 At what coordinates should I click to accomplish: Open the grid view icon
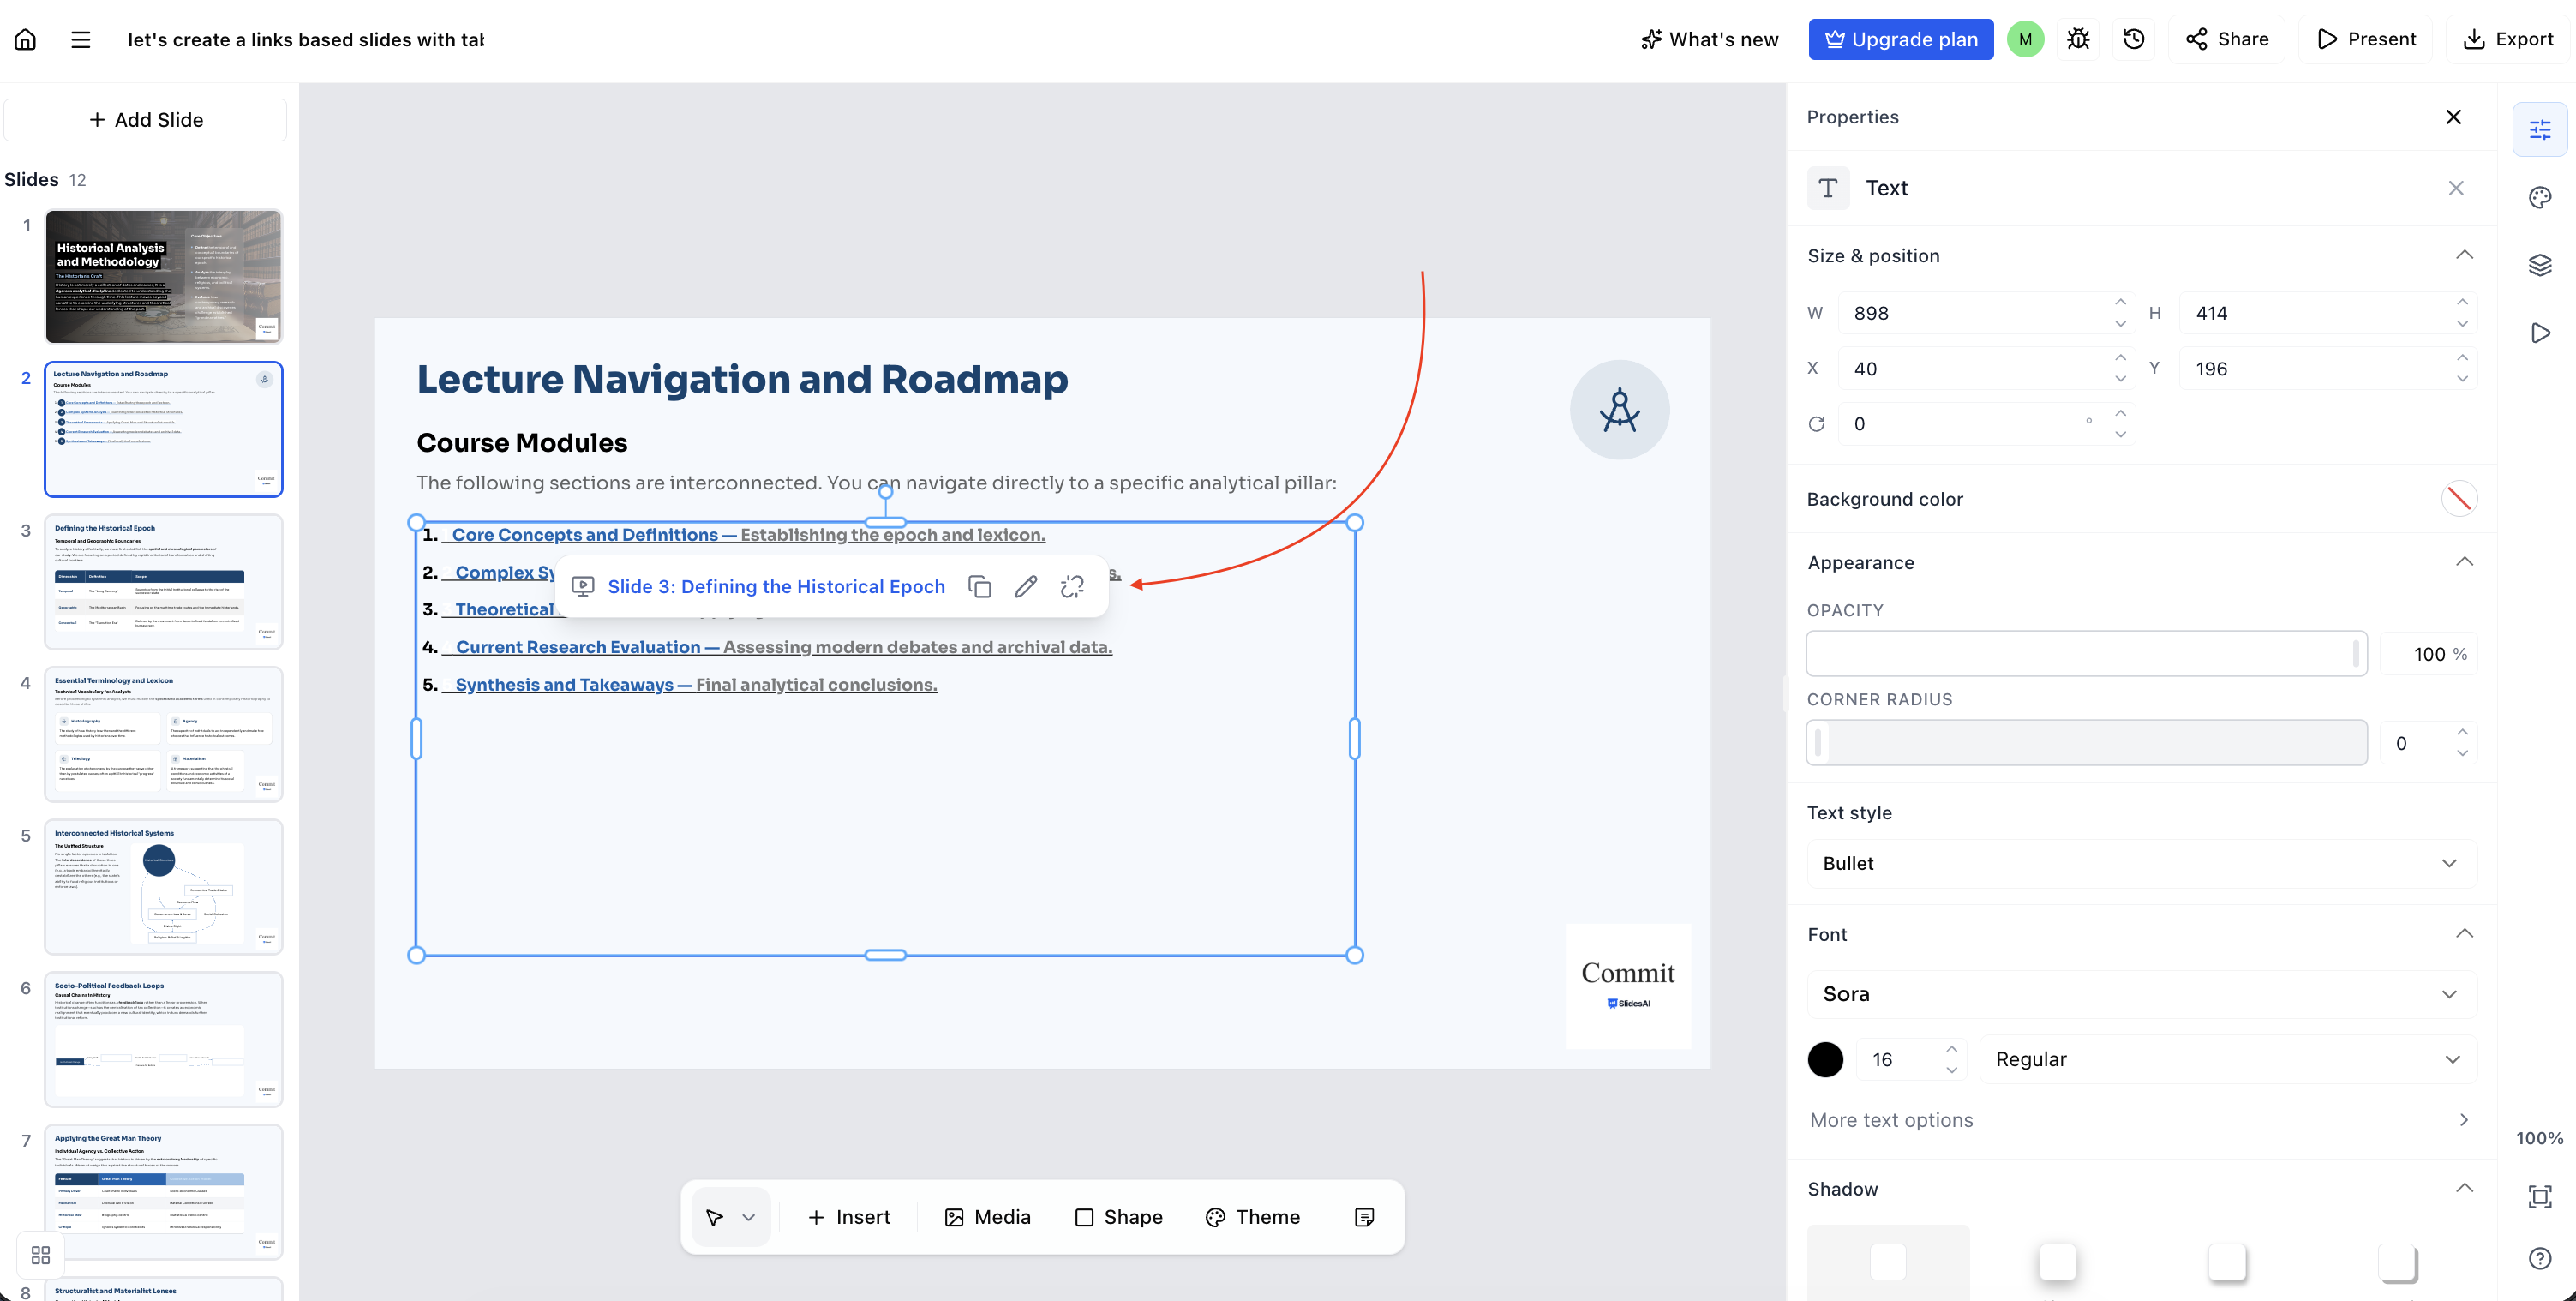[x=41, y=1255]
